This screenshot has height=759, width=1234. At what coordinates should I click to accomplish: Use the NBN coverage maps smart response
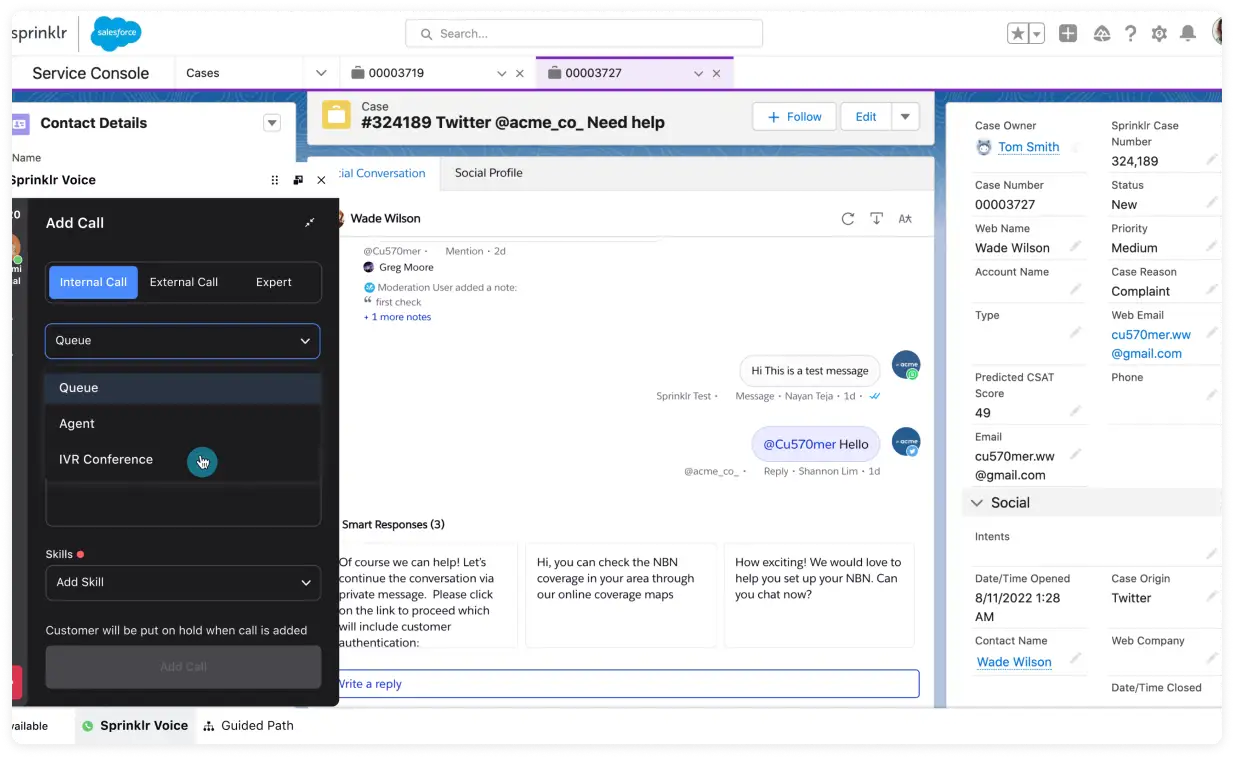point(621,596)
